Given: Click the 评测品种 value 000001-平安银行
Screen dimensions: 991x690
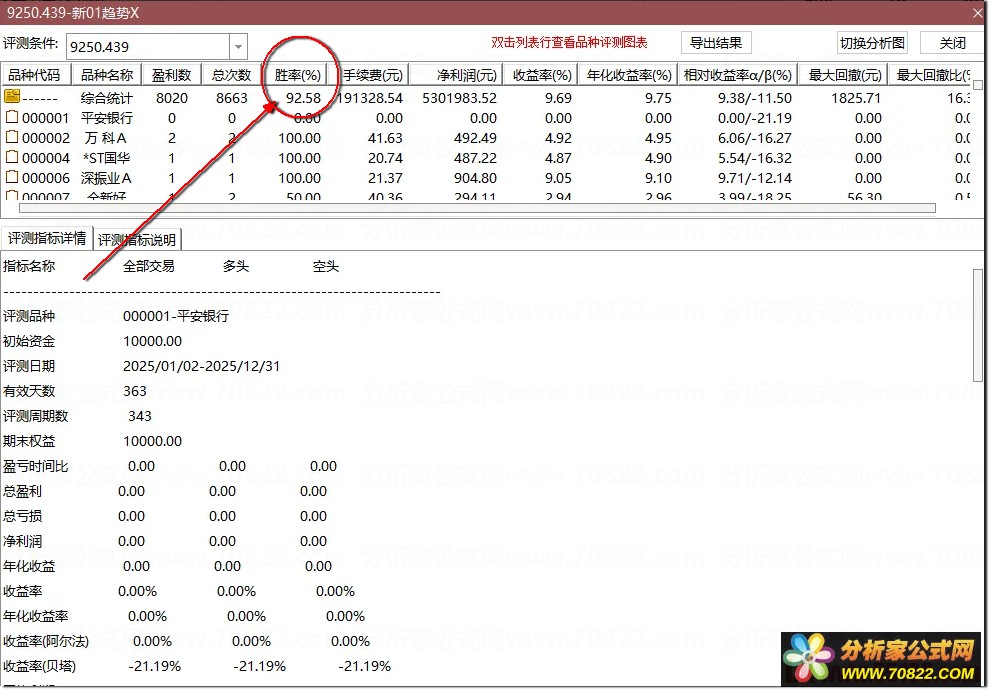Looking at the screenshot, I should [x=176, y=316].
